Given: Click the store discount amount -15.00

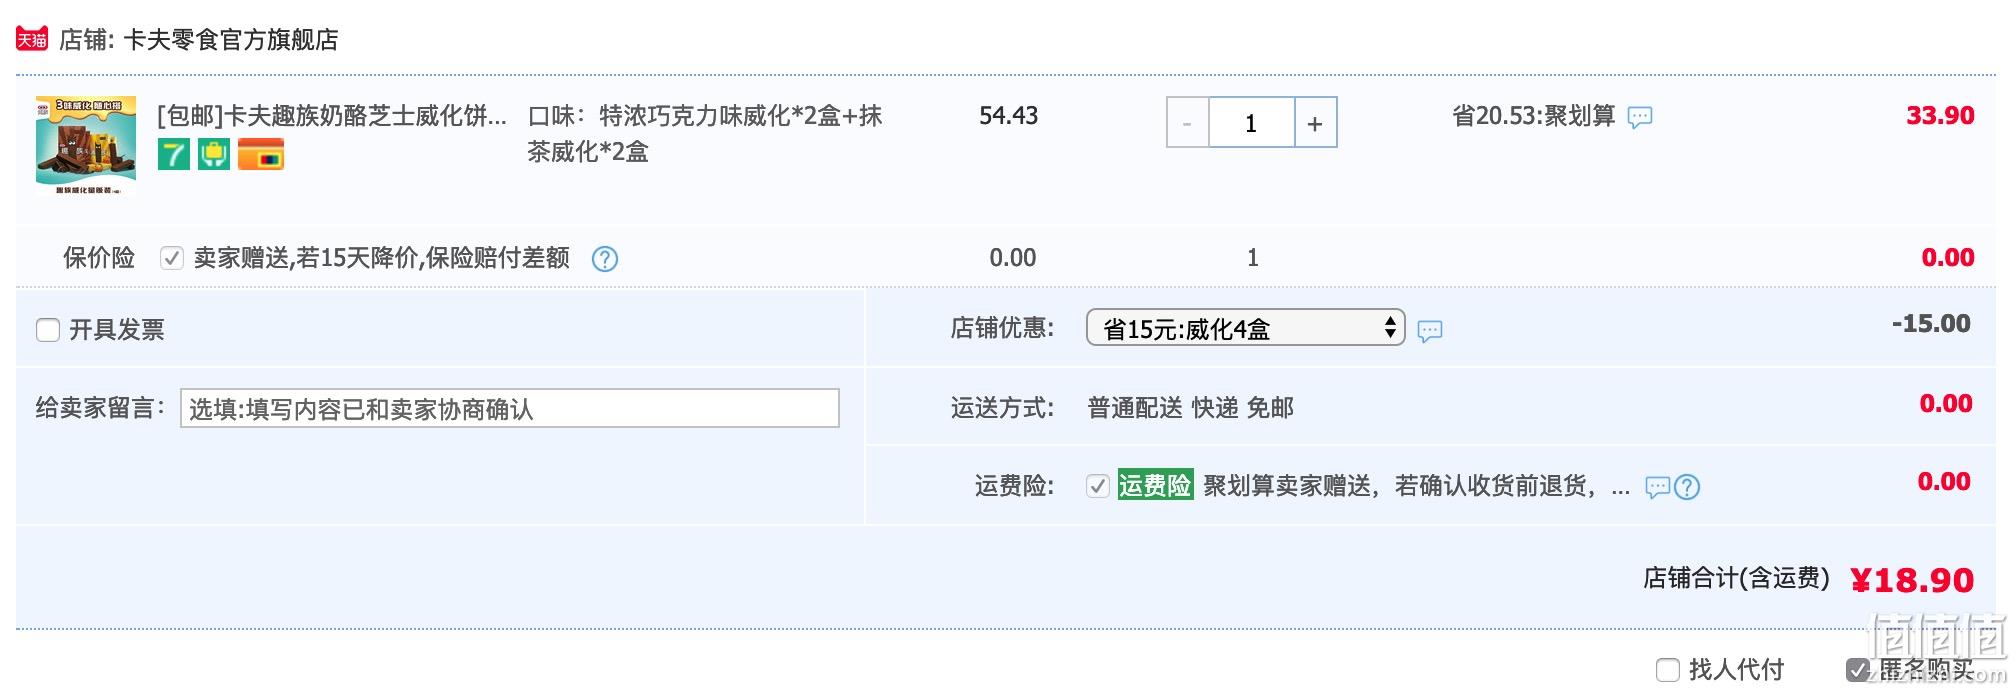Looking at the screenshot, I should [x=1931, y=324].
